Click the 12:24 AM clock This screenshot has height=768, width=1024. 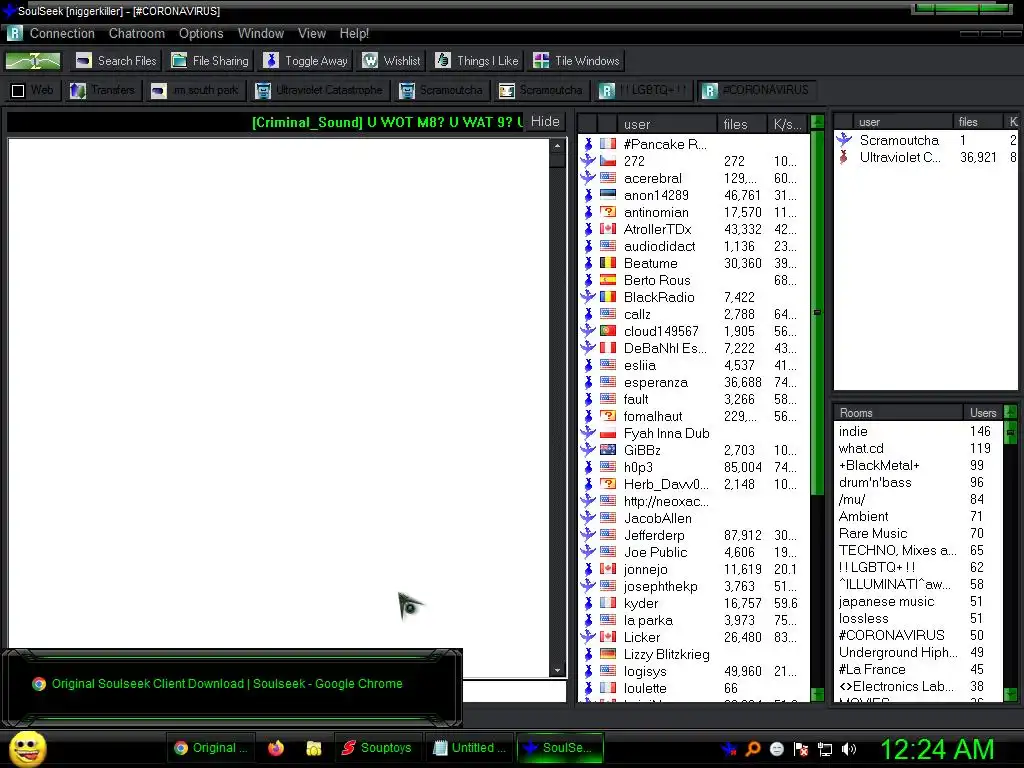(x=937, y=749)
